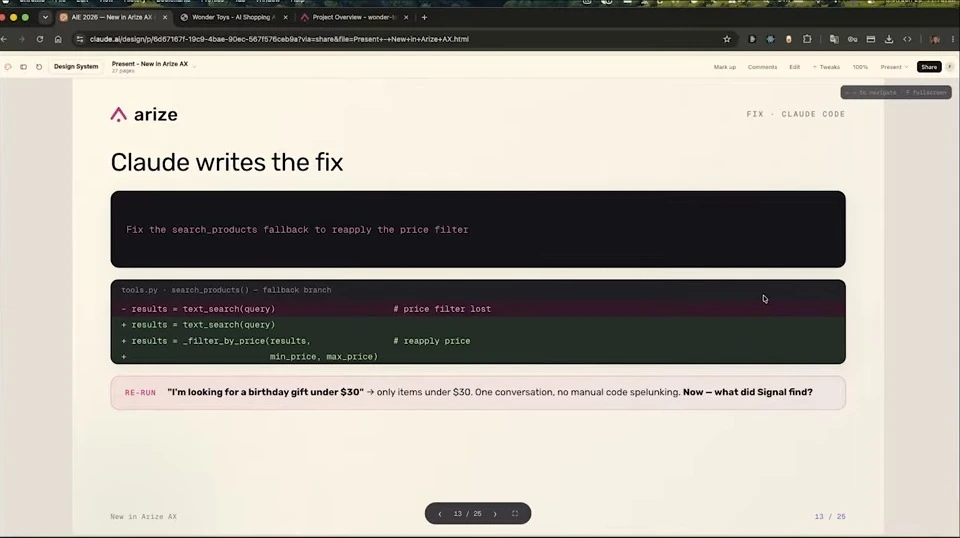Open the Comments panel

pyautogui.click(x=762, y=67)
